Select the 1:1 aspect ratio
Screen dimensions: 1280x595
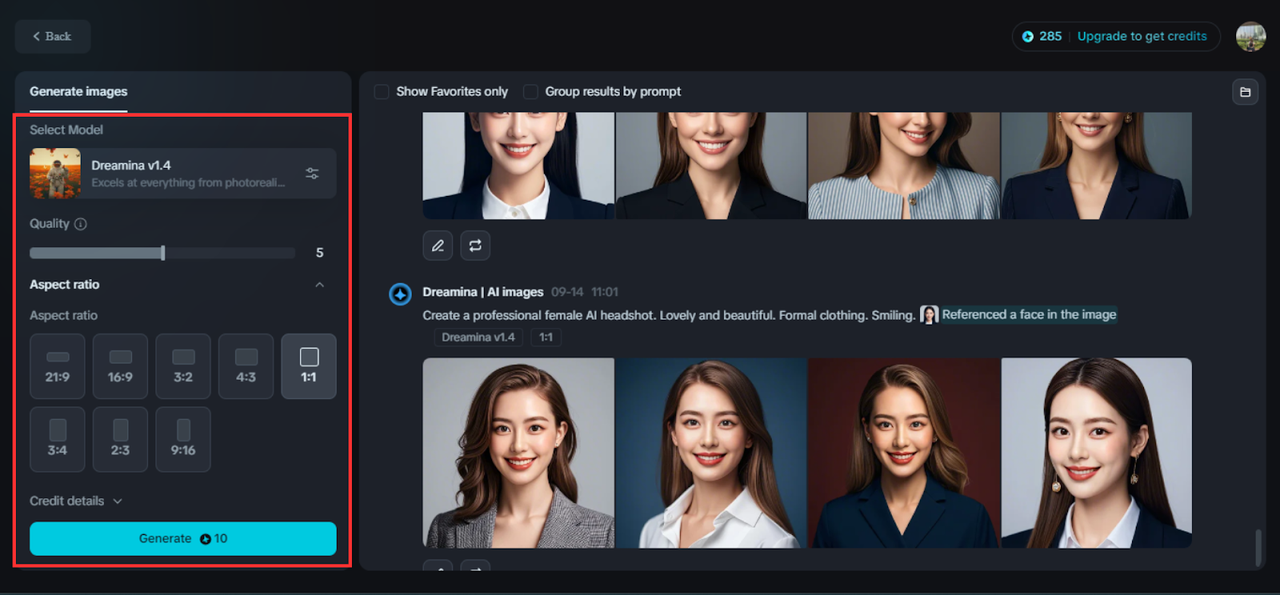point(309,366)
